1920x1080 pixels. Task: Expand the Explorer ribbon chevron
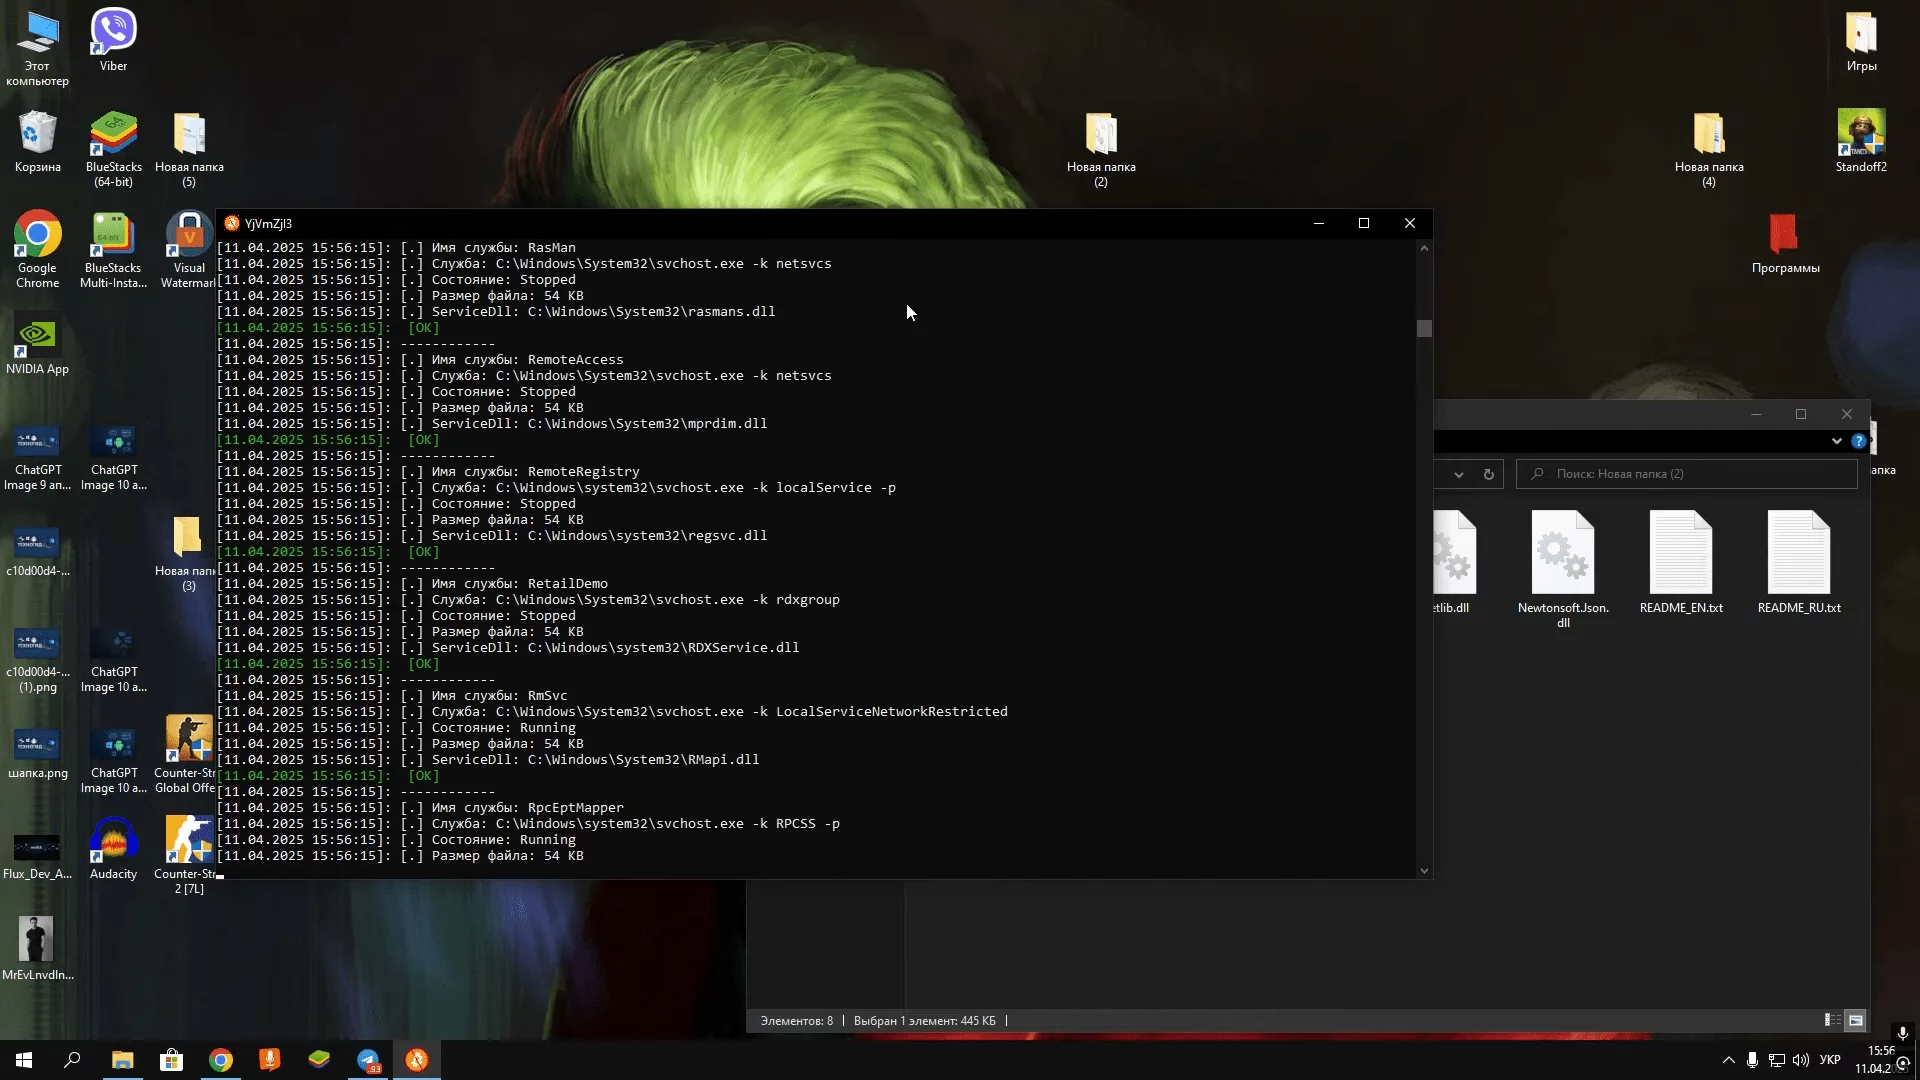pyautogui.click(x=1836, y=441)
